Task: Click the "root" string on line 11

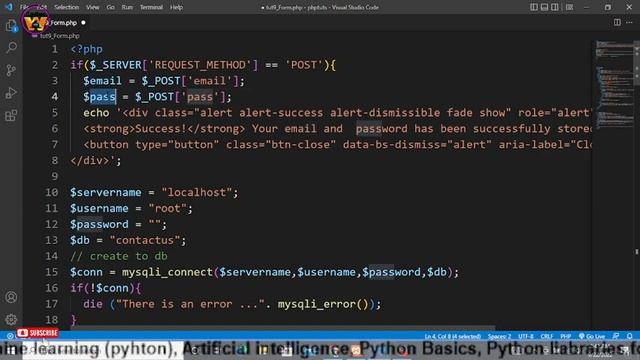Action: 167,208
